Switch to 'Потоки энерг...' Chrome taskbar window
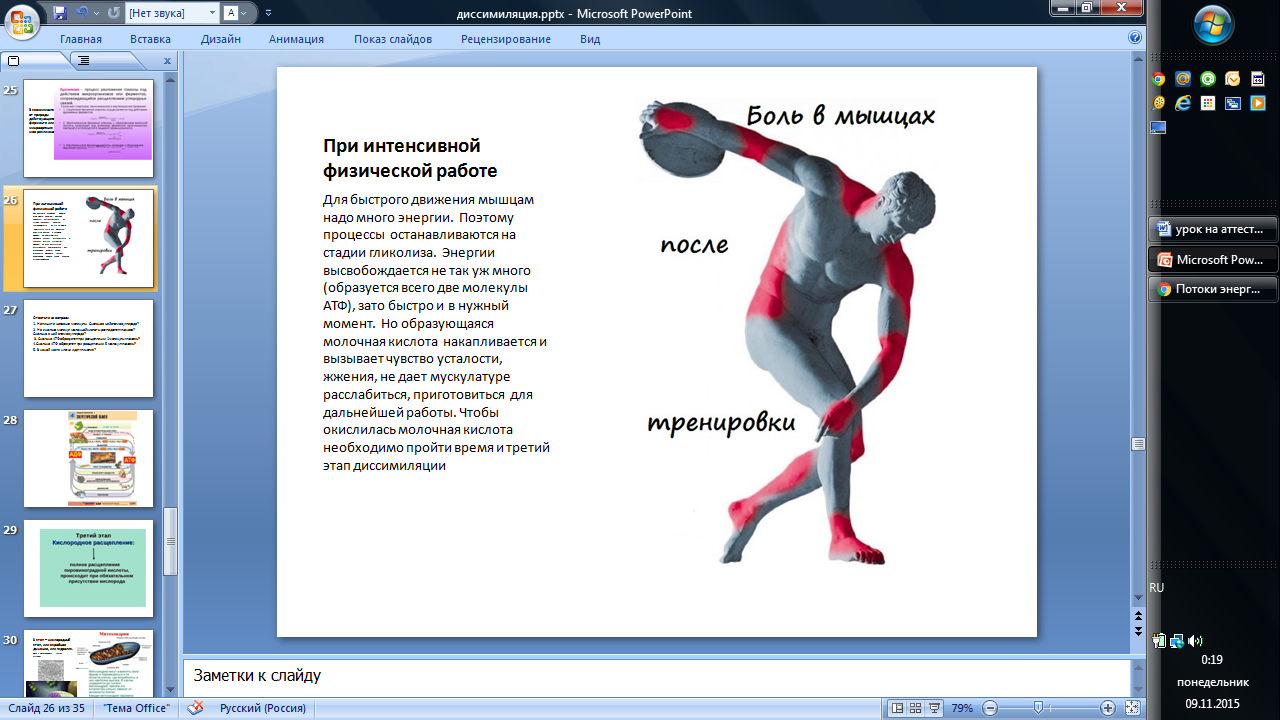 click(1214, 289)
